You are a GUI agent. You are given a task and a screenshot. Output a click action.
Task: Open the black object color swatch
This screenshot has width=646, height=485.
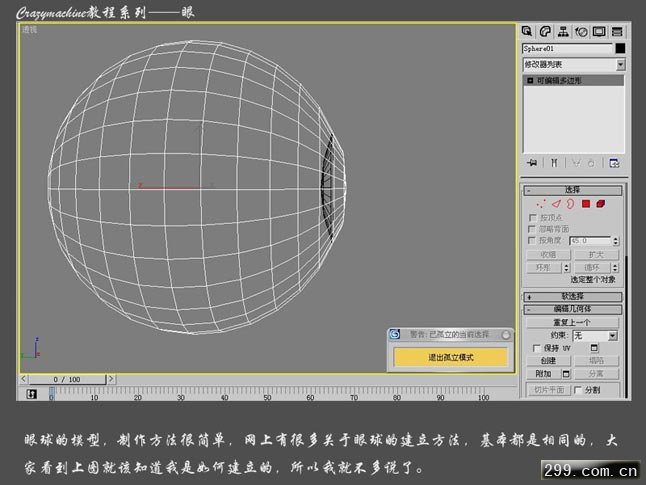620,49
